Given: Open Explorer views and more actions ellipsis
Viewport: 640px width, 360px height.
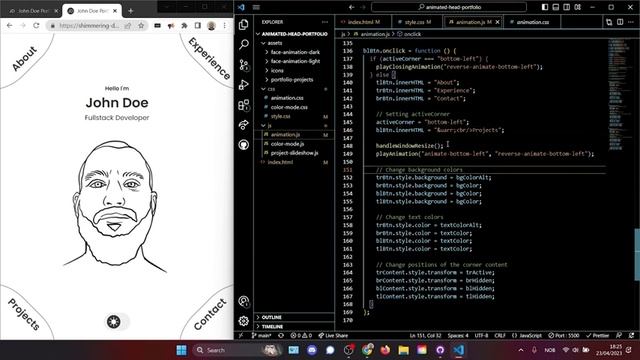Looking at the screenshot, I should pyautogui.click(x=325, y=22).
